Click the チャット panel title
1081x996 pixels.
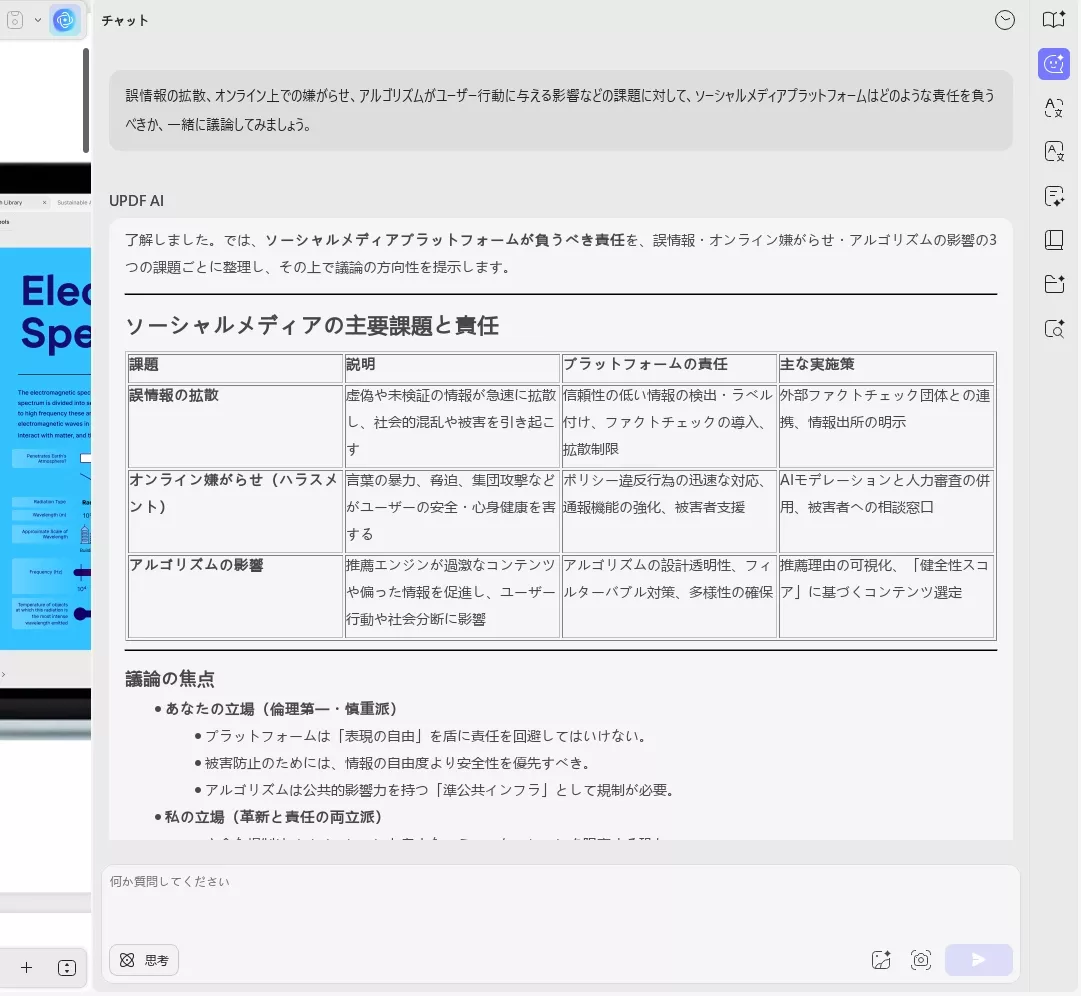coord(125,21)
